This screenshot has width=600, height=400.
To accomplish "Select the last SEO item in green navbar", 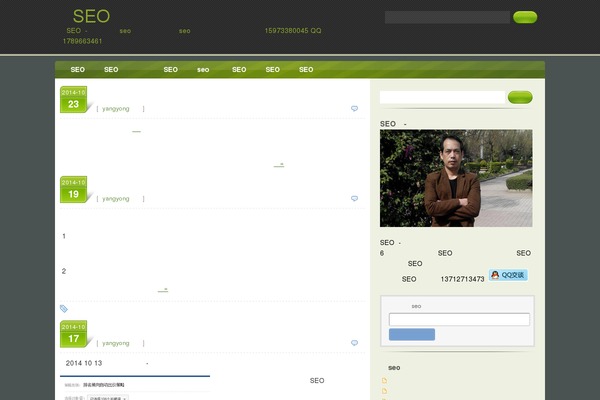I will [x=306, y=70].
